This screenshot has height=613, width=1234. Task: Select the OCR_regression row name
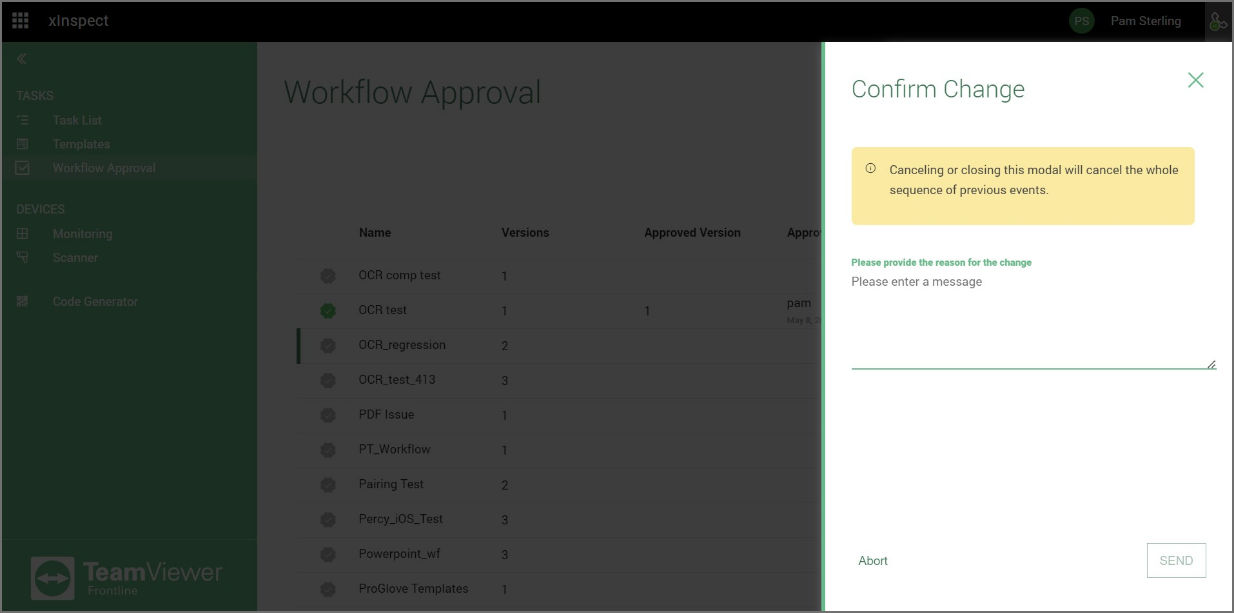pos(402,345)
